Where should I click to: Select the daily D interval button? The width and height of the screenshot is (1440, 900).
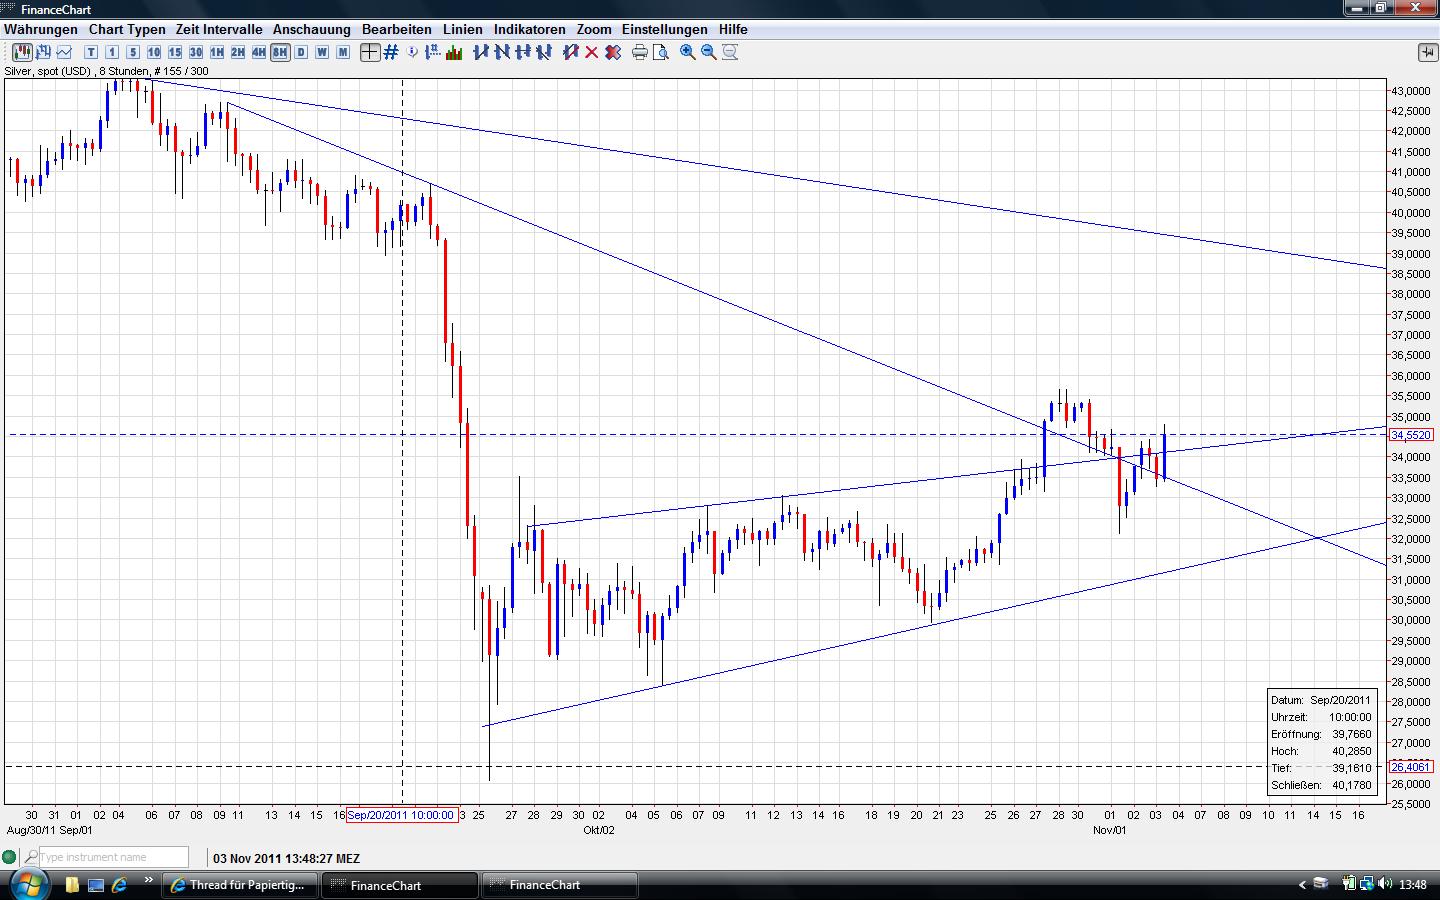coord(301,52)
